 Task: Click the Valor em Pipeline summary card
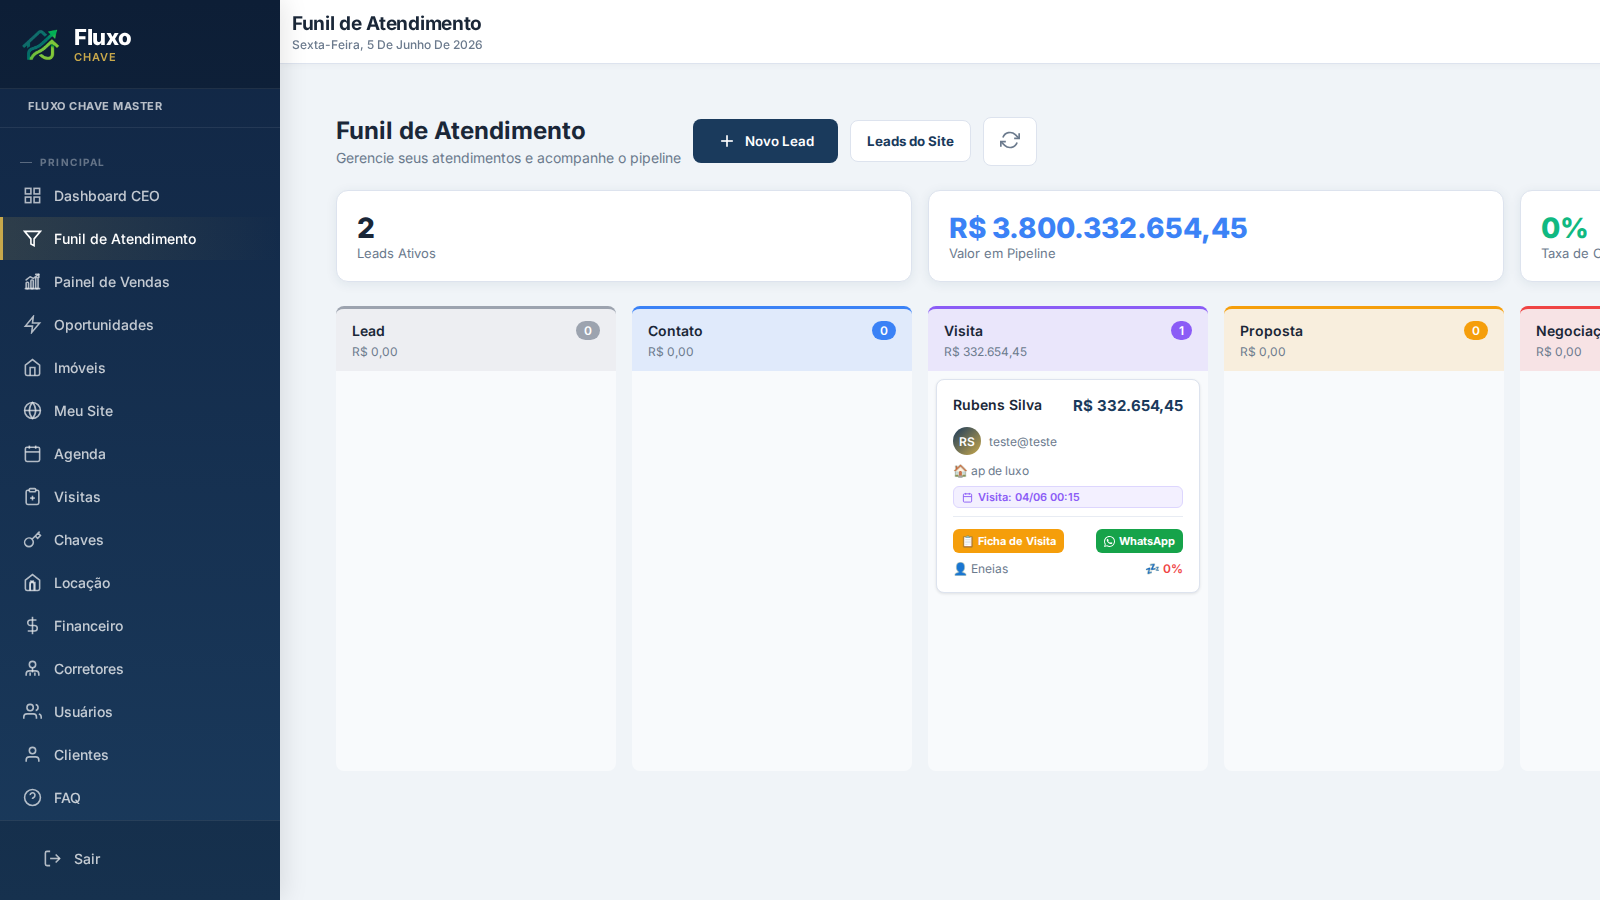tap(1216, 236)
